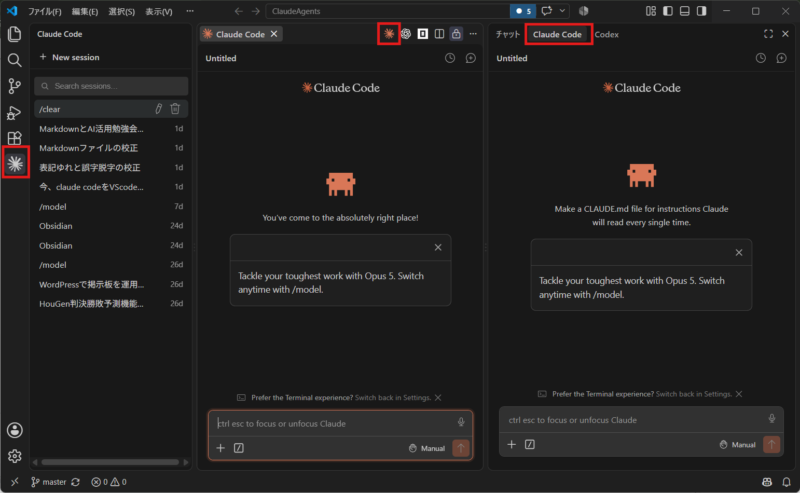
Task: Open the WordPressで掲示板を運用 session
Action: pos(111,284)
